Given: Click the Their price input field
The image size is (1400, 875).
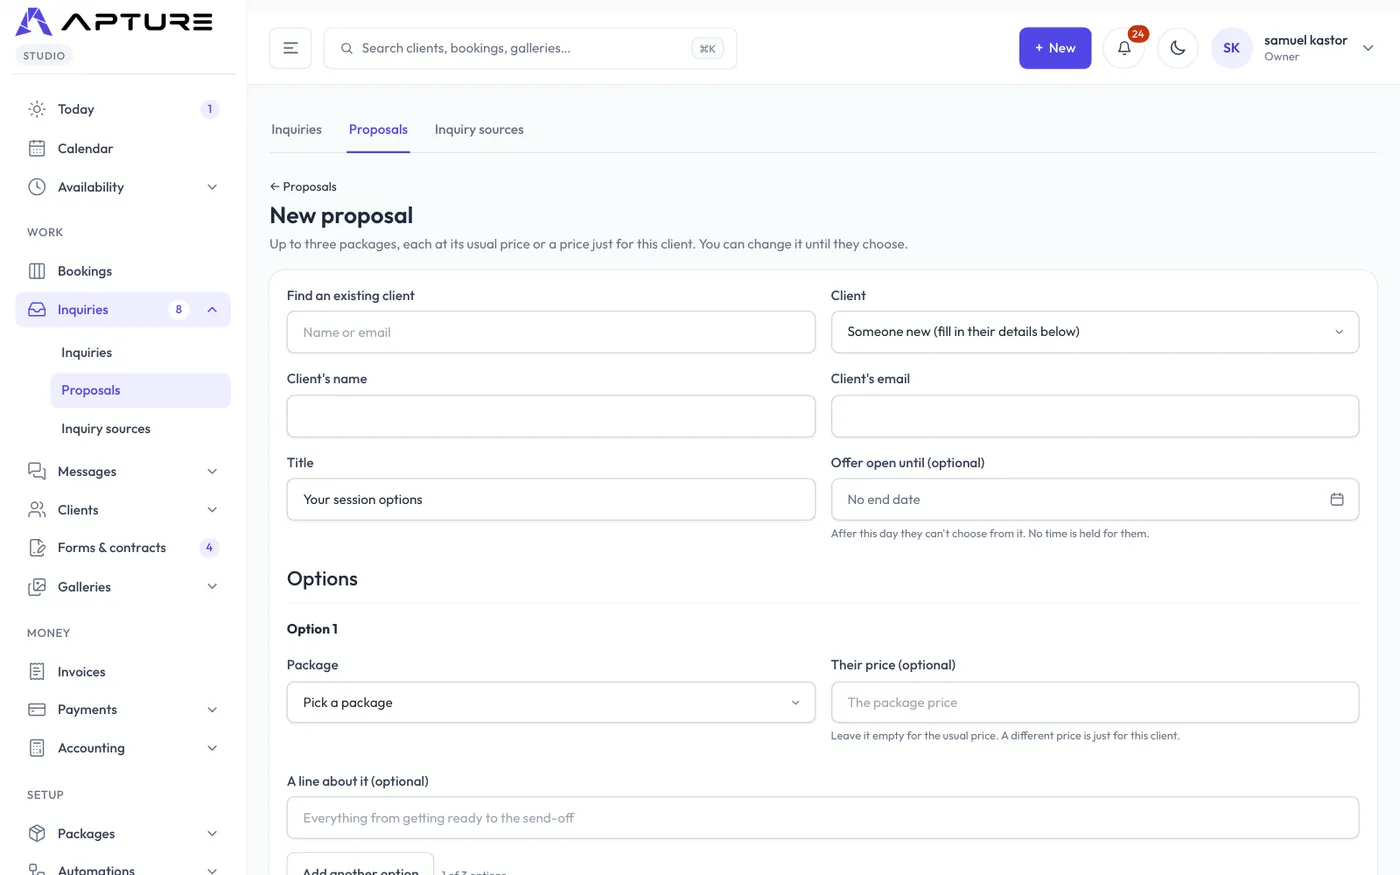Looking at the screenshot, I should click(x=1095, y=702).
